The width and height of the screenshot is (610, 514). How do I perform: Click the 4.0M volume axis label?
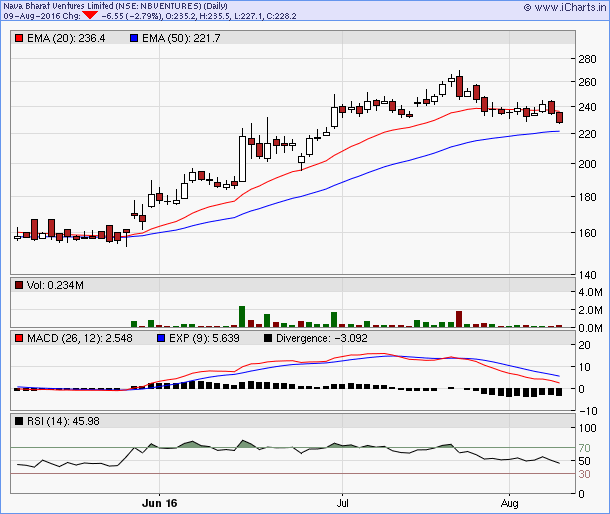(x=590, y=292)
